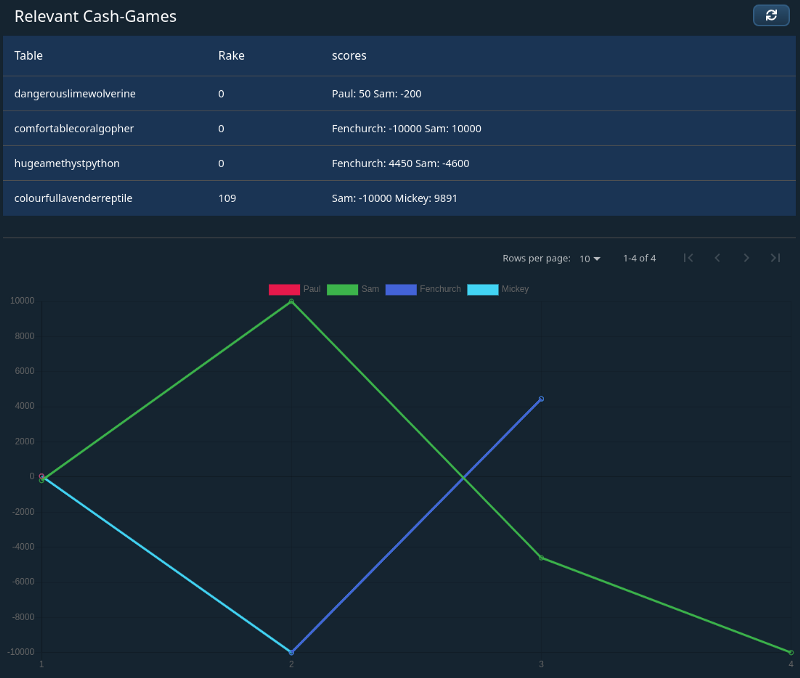The height and width of the screenshot is (678, 800).
Task: Click Sam's peak data point at 10000
Action: 291,301
